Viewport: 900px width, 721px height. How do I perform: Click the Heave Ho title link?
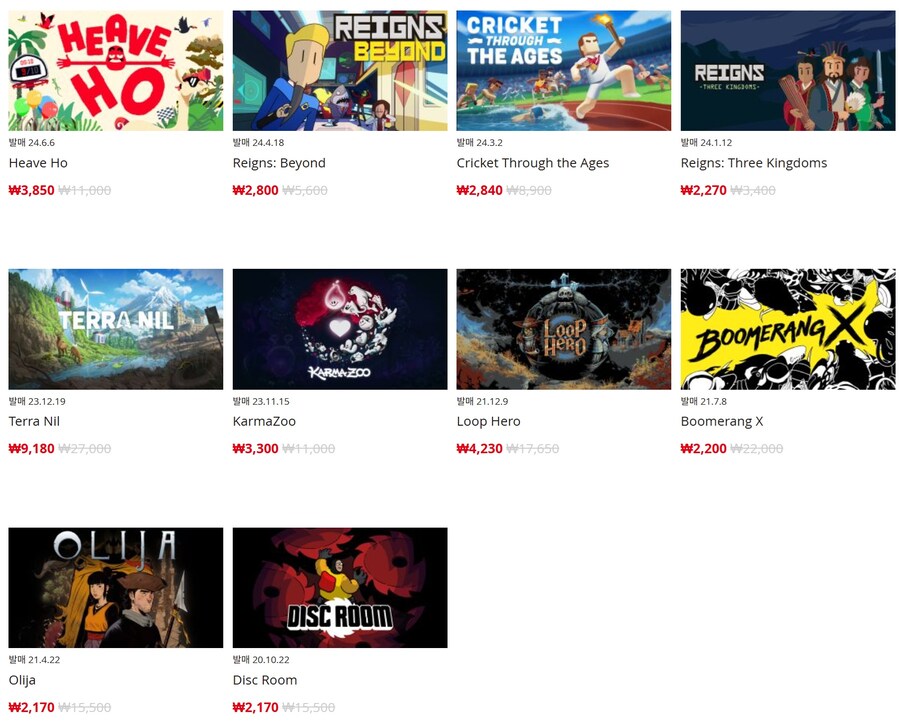[38, 163]
